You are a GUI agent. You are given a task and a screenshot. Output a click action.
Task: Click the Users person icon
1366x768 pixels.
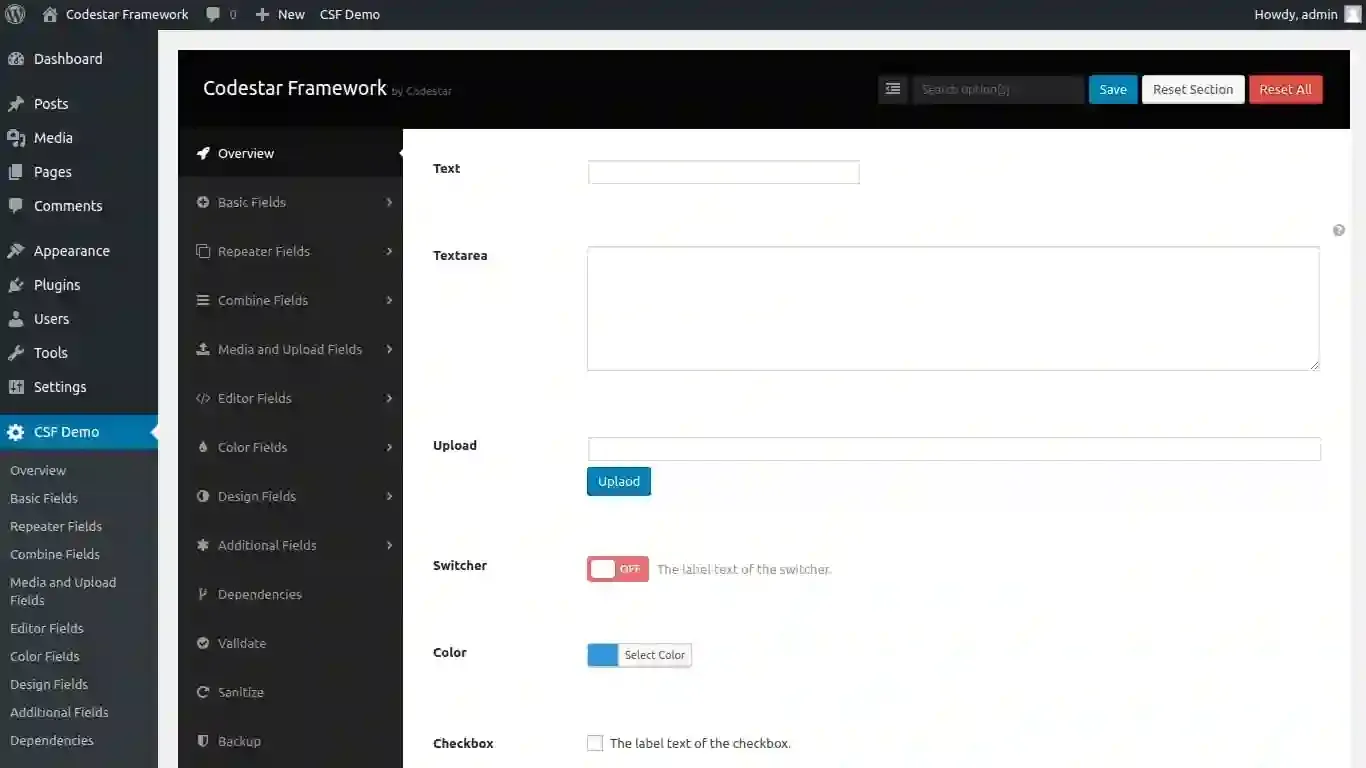[x=16, y=319]
